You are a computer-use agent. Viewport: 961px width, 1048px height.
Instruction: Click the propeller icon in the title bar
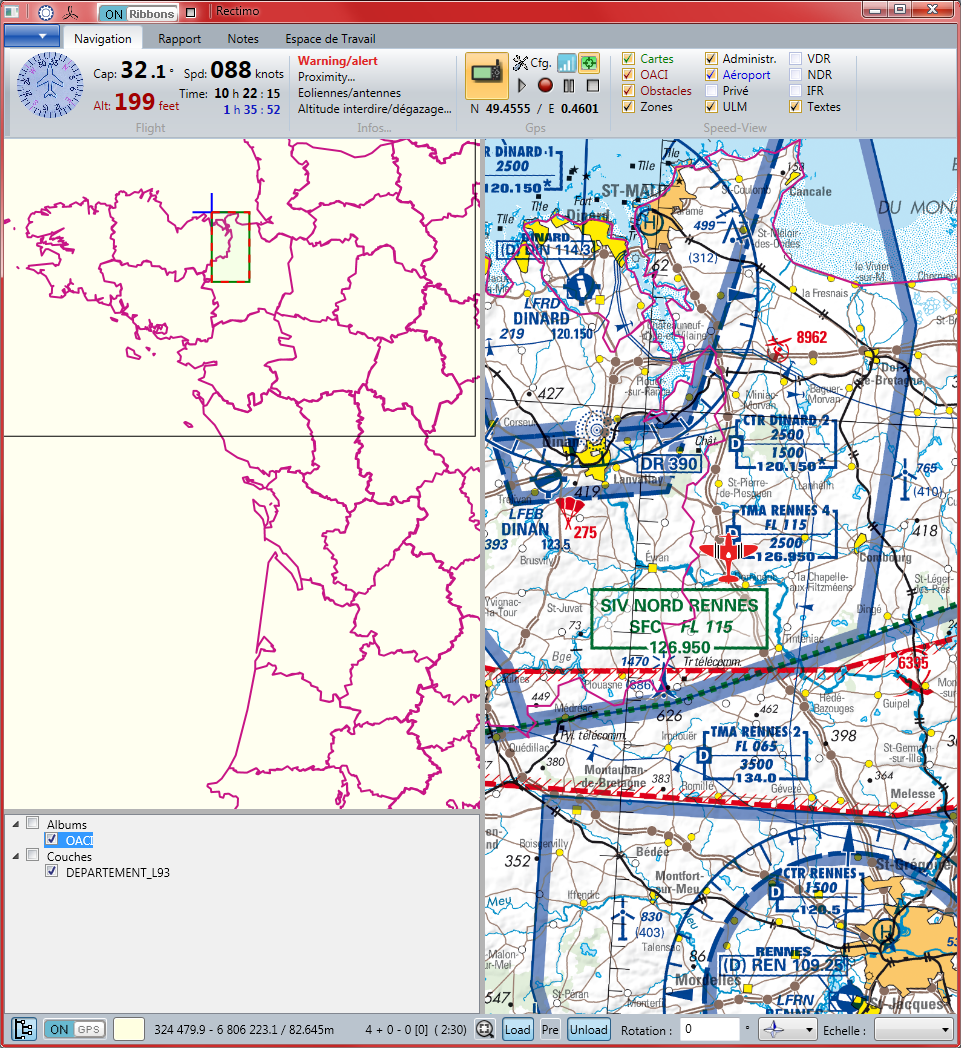point(70,12)
